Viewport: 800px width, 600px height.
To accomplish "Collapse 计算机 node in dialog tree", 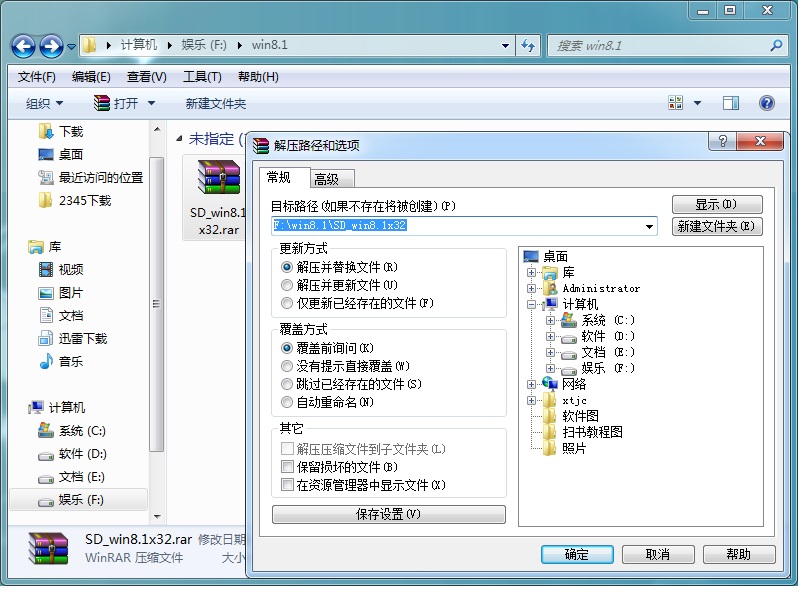I will [531, 305].
